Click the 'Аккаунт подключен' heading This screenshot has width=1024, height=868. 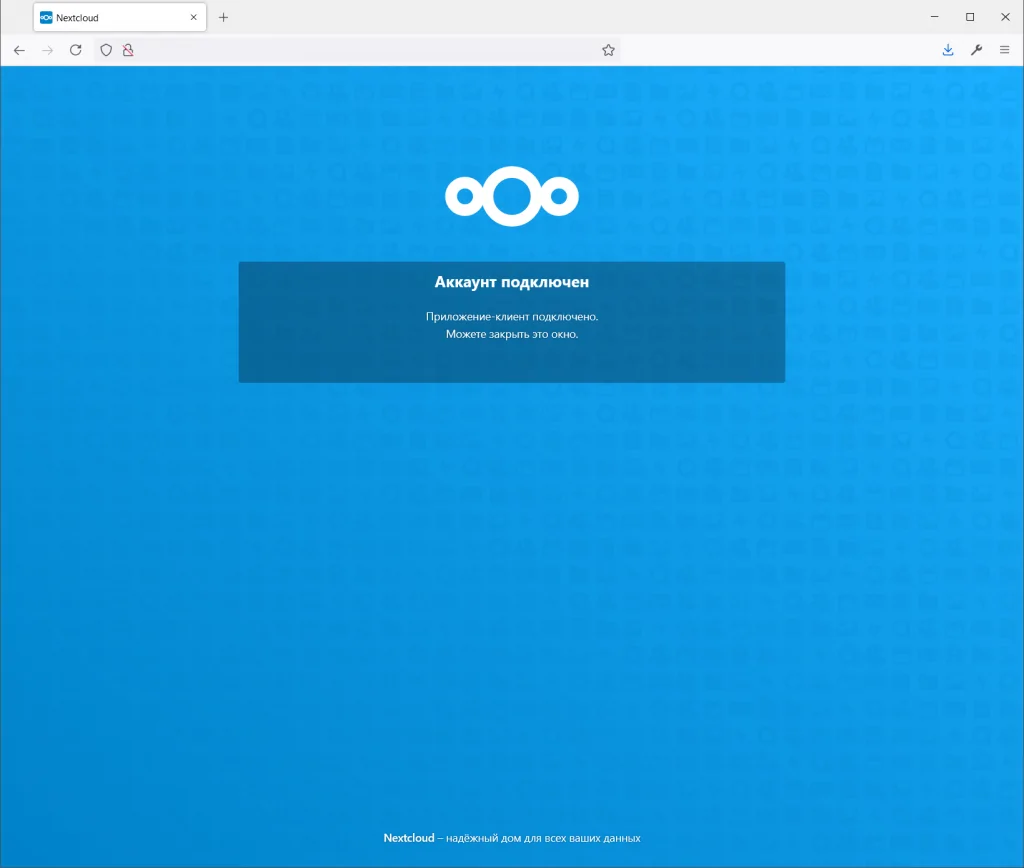tap(512, 282)
